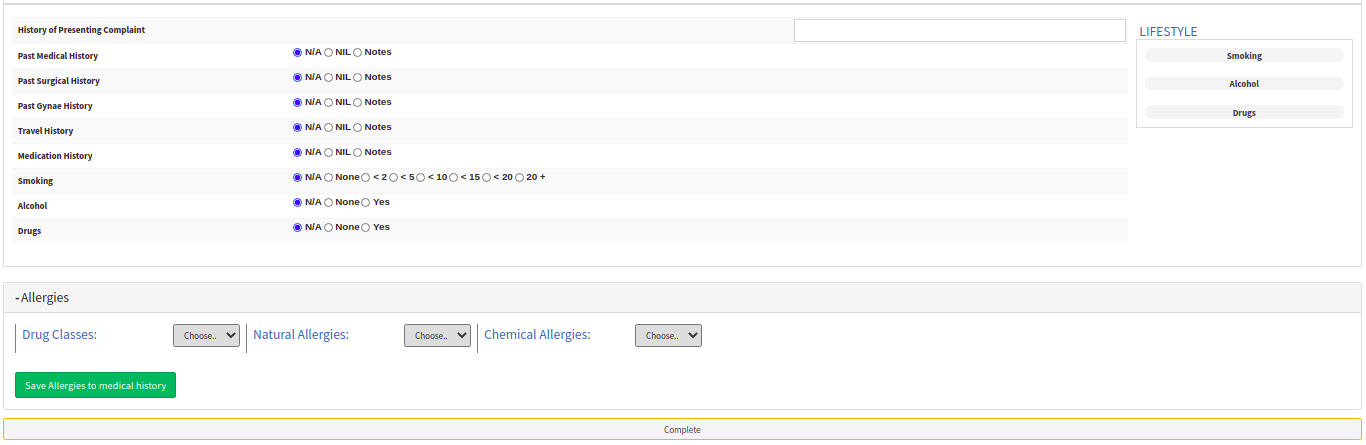
Task: Select the '< 10' smoking option
Action: point(422,177)
